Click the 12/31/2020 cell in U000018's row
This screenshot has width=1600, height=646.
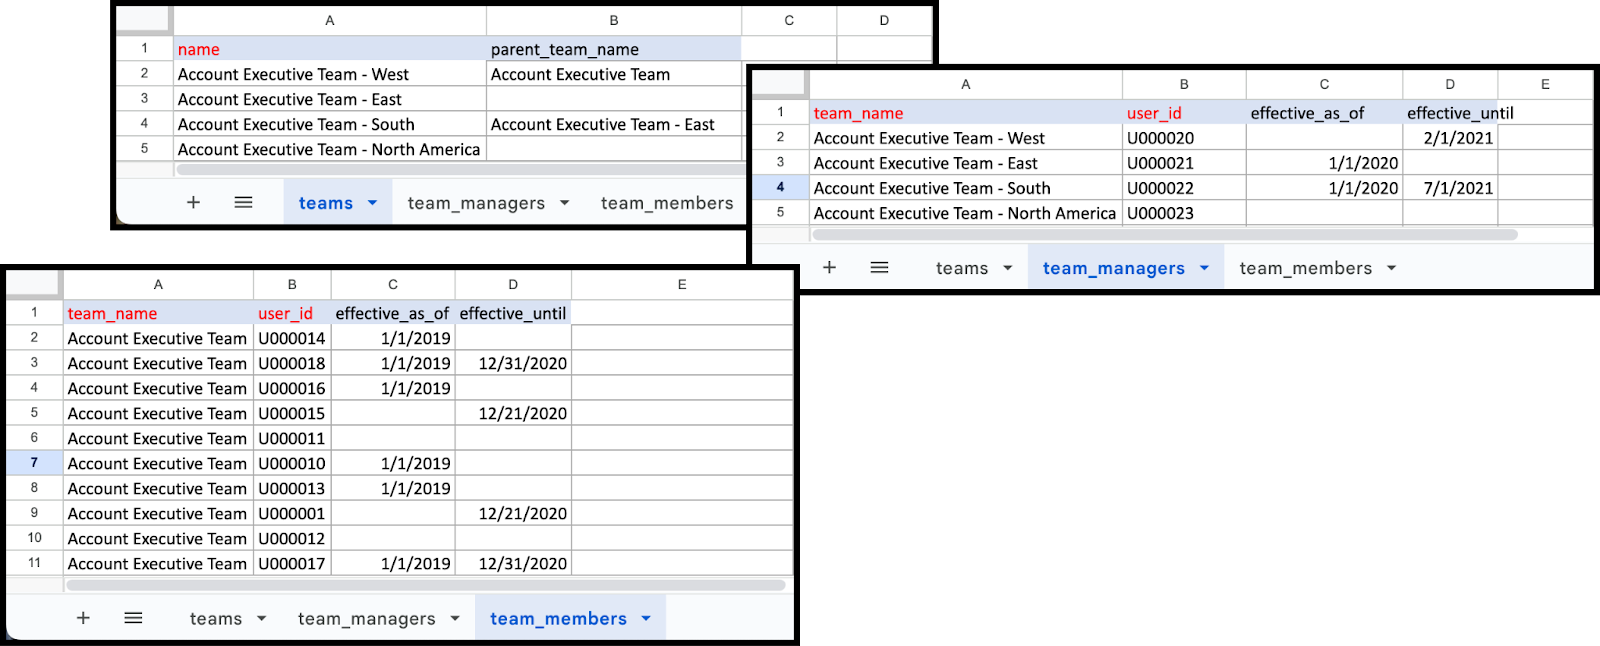pos(513,363)
